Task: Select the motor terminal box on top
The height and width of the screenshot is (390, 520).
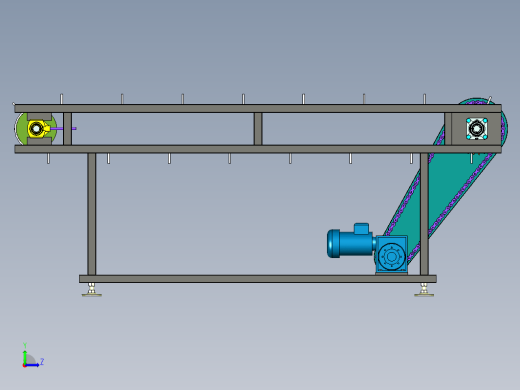Action: [361, 228]
